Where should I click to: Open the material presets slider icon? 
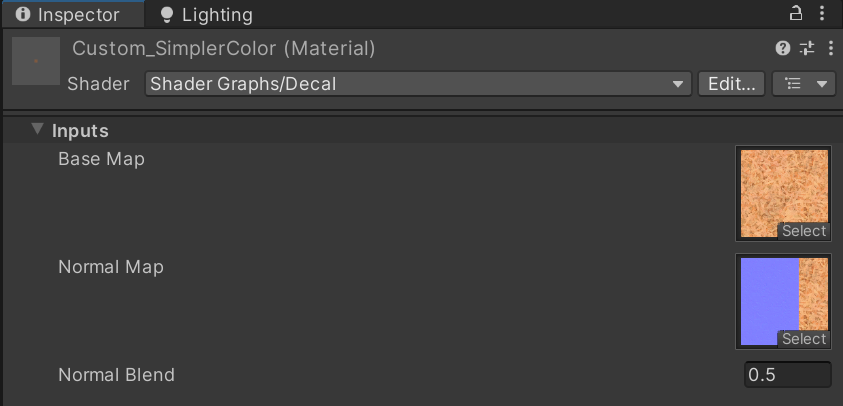click(x=807, y=48)
